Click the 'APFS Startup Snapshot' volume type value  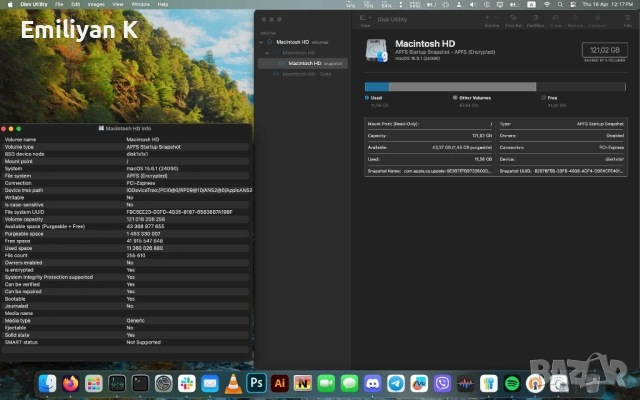[153, 147]
